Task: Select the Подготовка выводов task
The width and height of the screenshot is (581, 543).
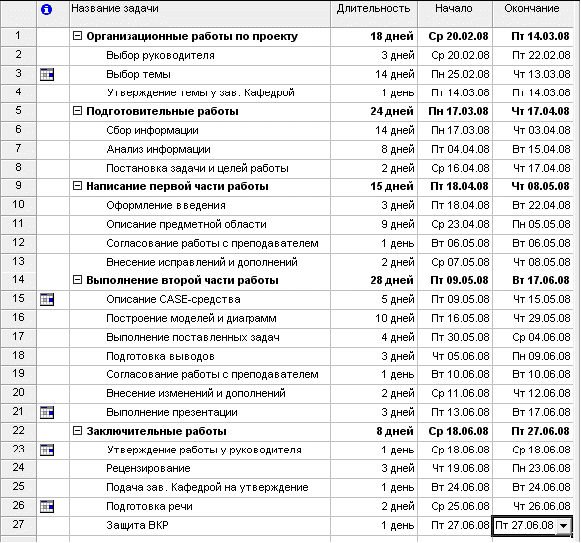Action: tap(160, 356)
